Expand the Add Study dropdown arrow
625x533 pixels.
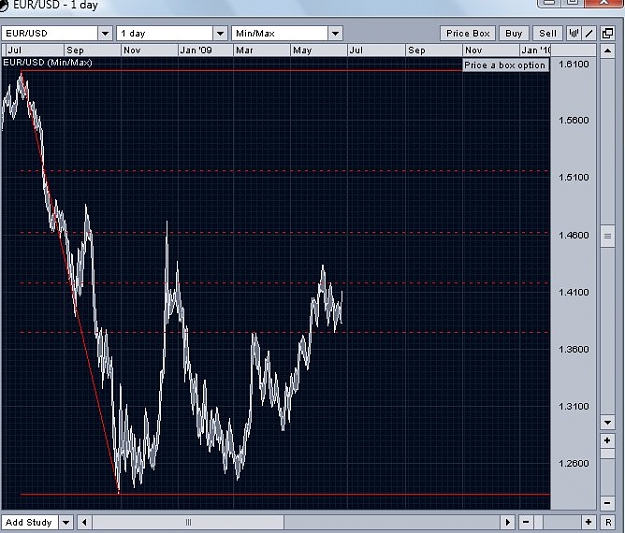pos(66,522)
